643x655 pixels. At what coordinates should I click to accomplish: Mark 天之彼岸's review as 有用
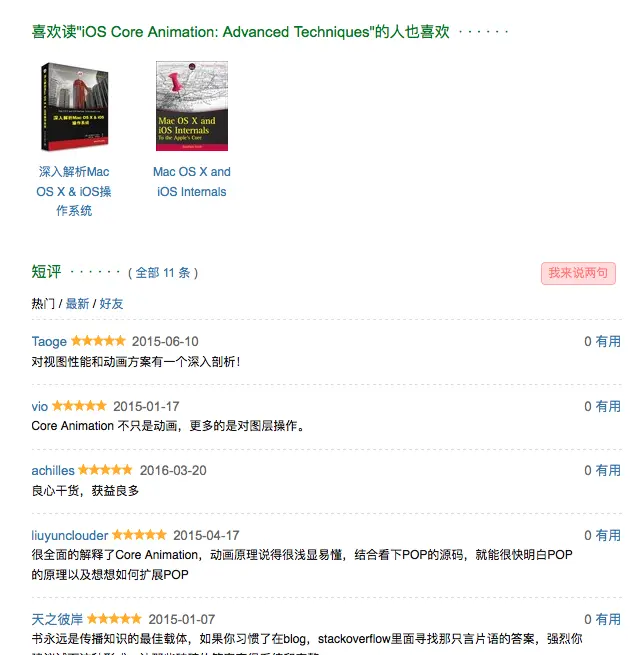[608, 619]
